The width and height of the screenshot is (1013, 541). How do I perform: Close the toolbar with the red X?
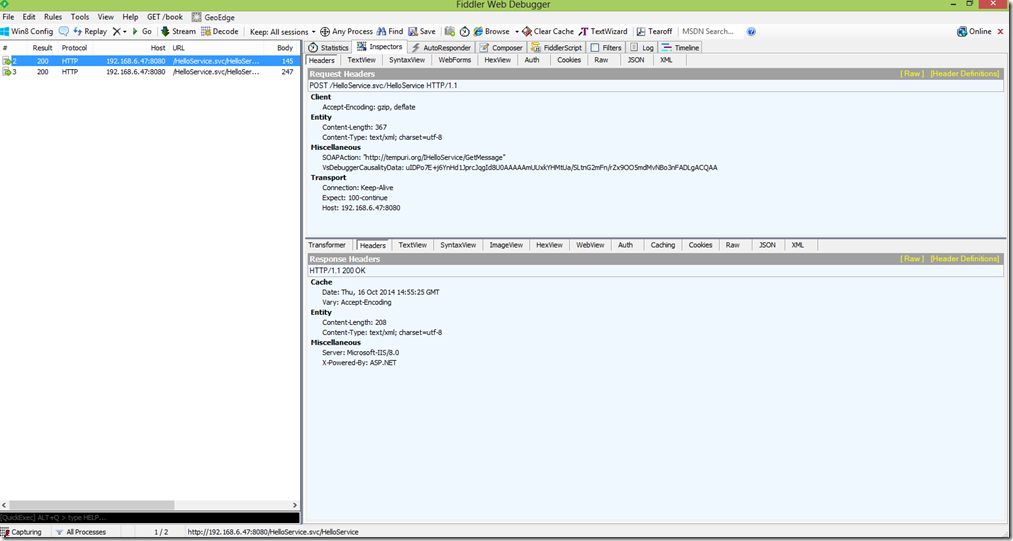[1001, 31]
